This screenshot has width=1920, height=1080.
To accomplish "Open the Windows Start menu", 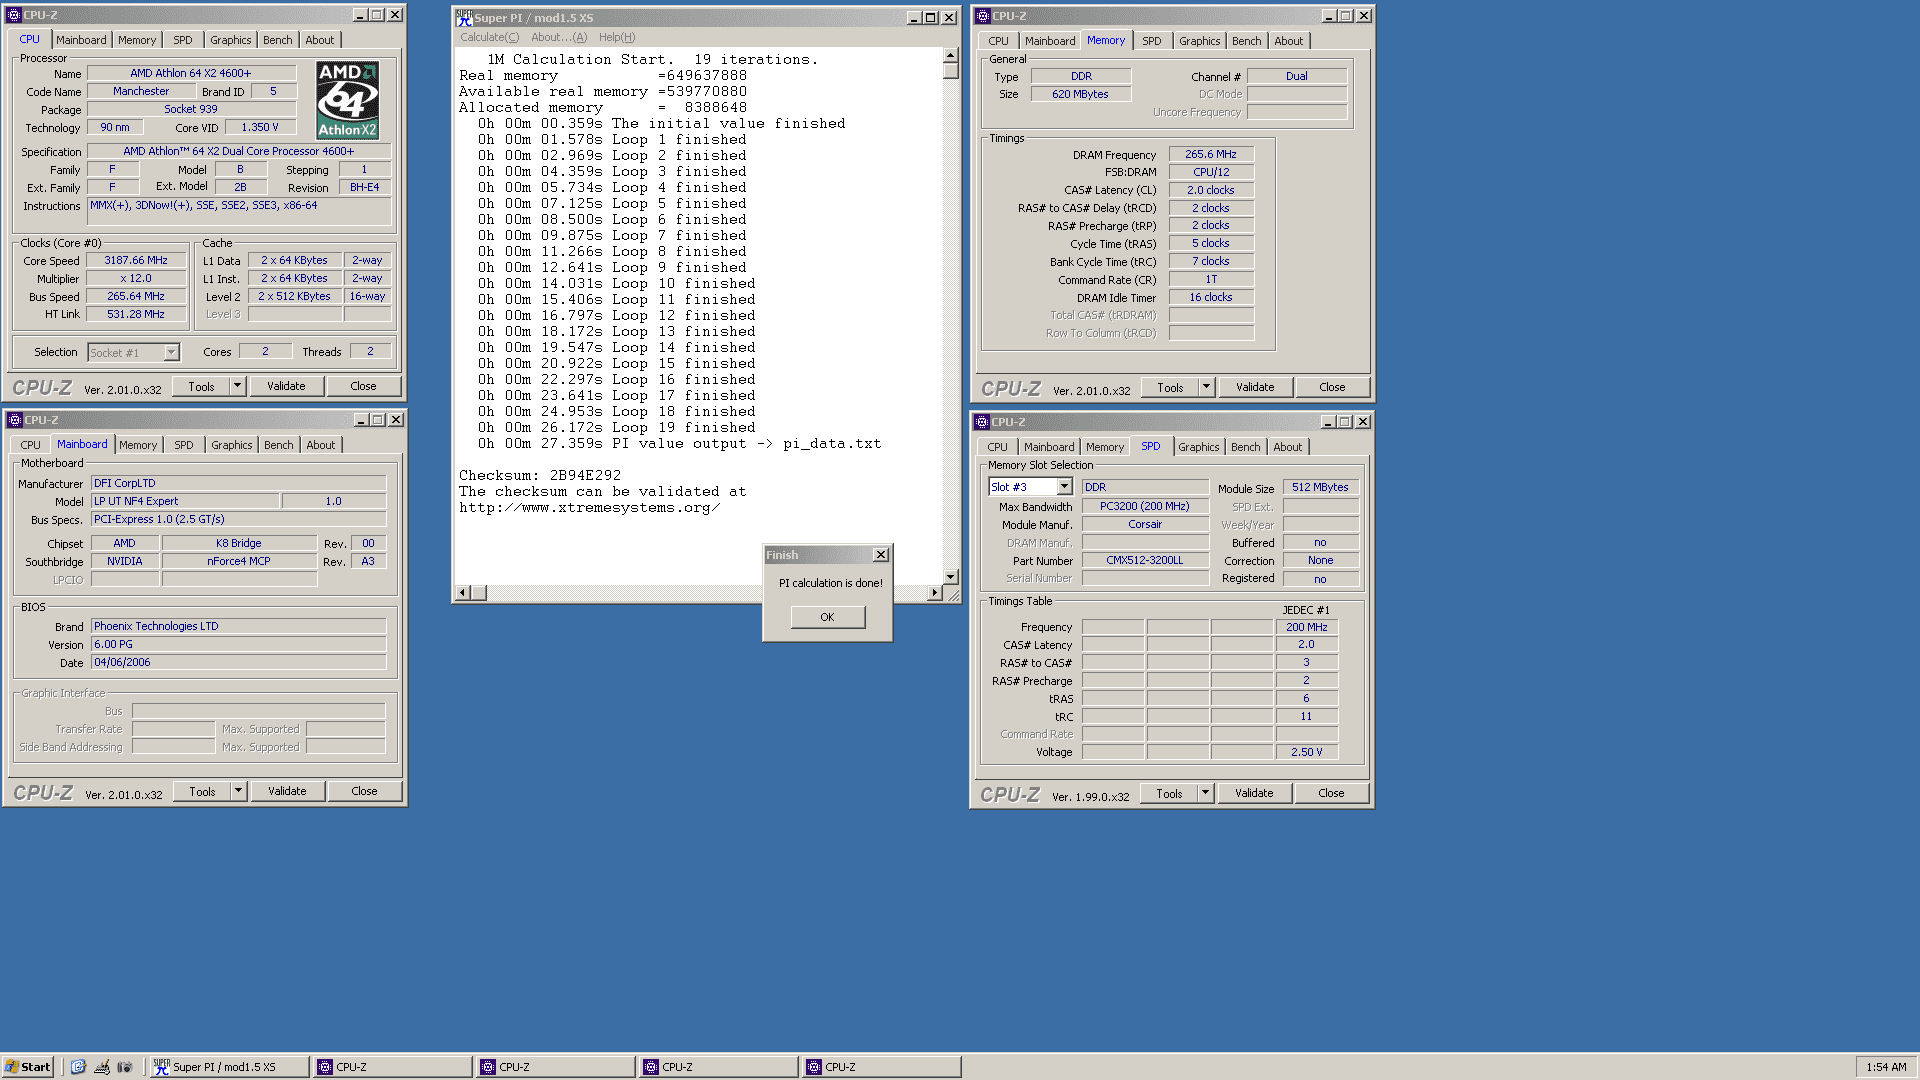I will (x=27, y=1067).
